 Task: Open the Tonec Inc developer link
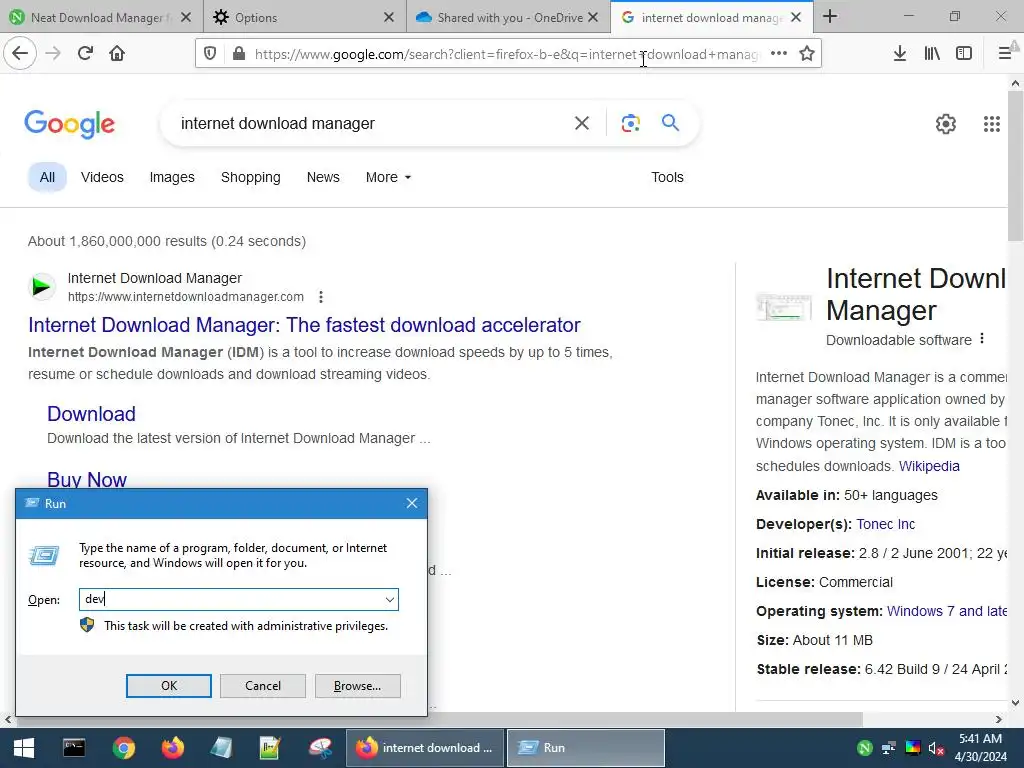[885, 524]
